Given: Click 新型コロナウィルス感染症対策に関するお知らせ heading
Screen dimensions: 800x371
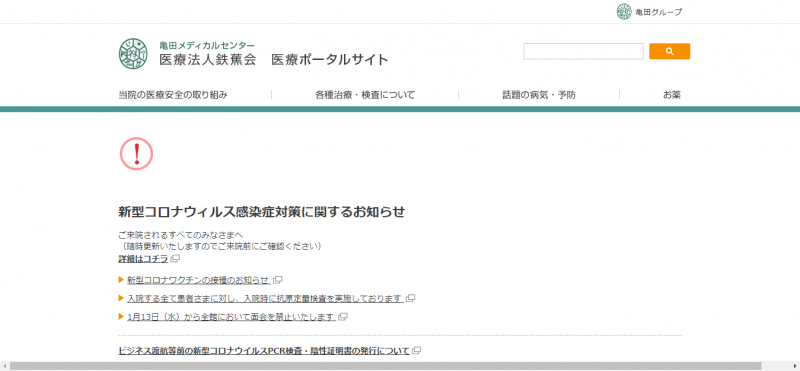Looking at the screenshot, I should [262, 212].
